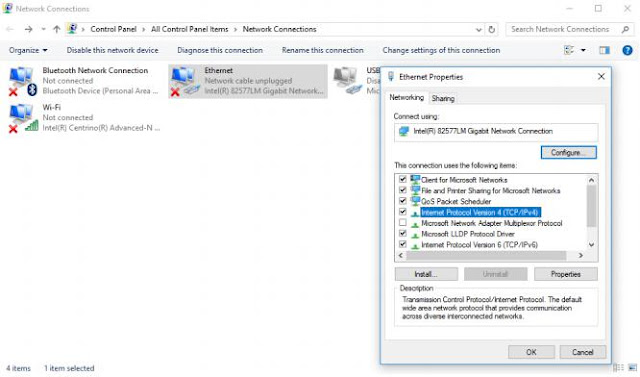
Task: Select the Ethernet adapter icon
Action: [185, 81]
